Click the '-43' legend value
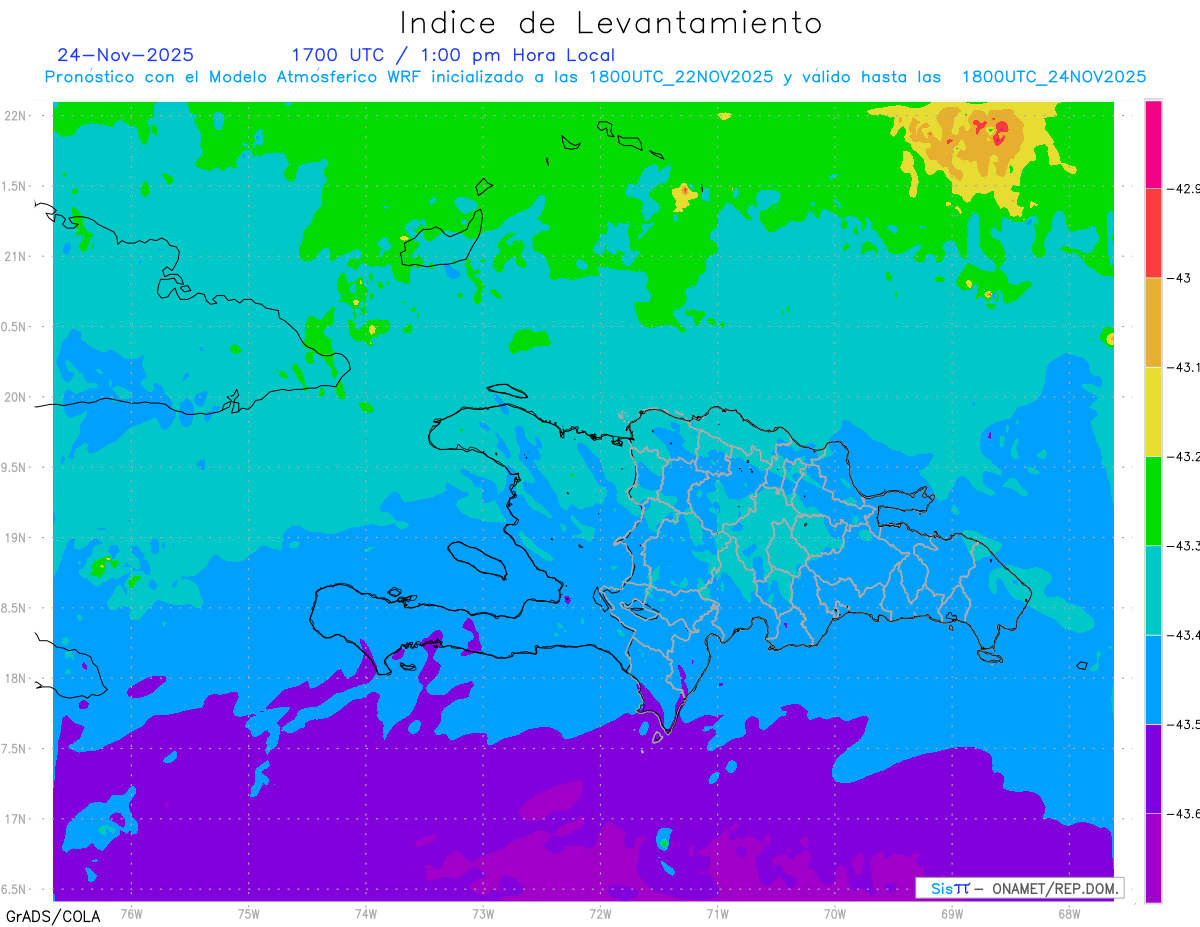Viewport: 1200px width, 927px height. pos(1181,278)
